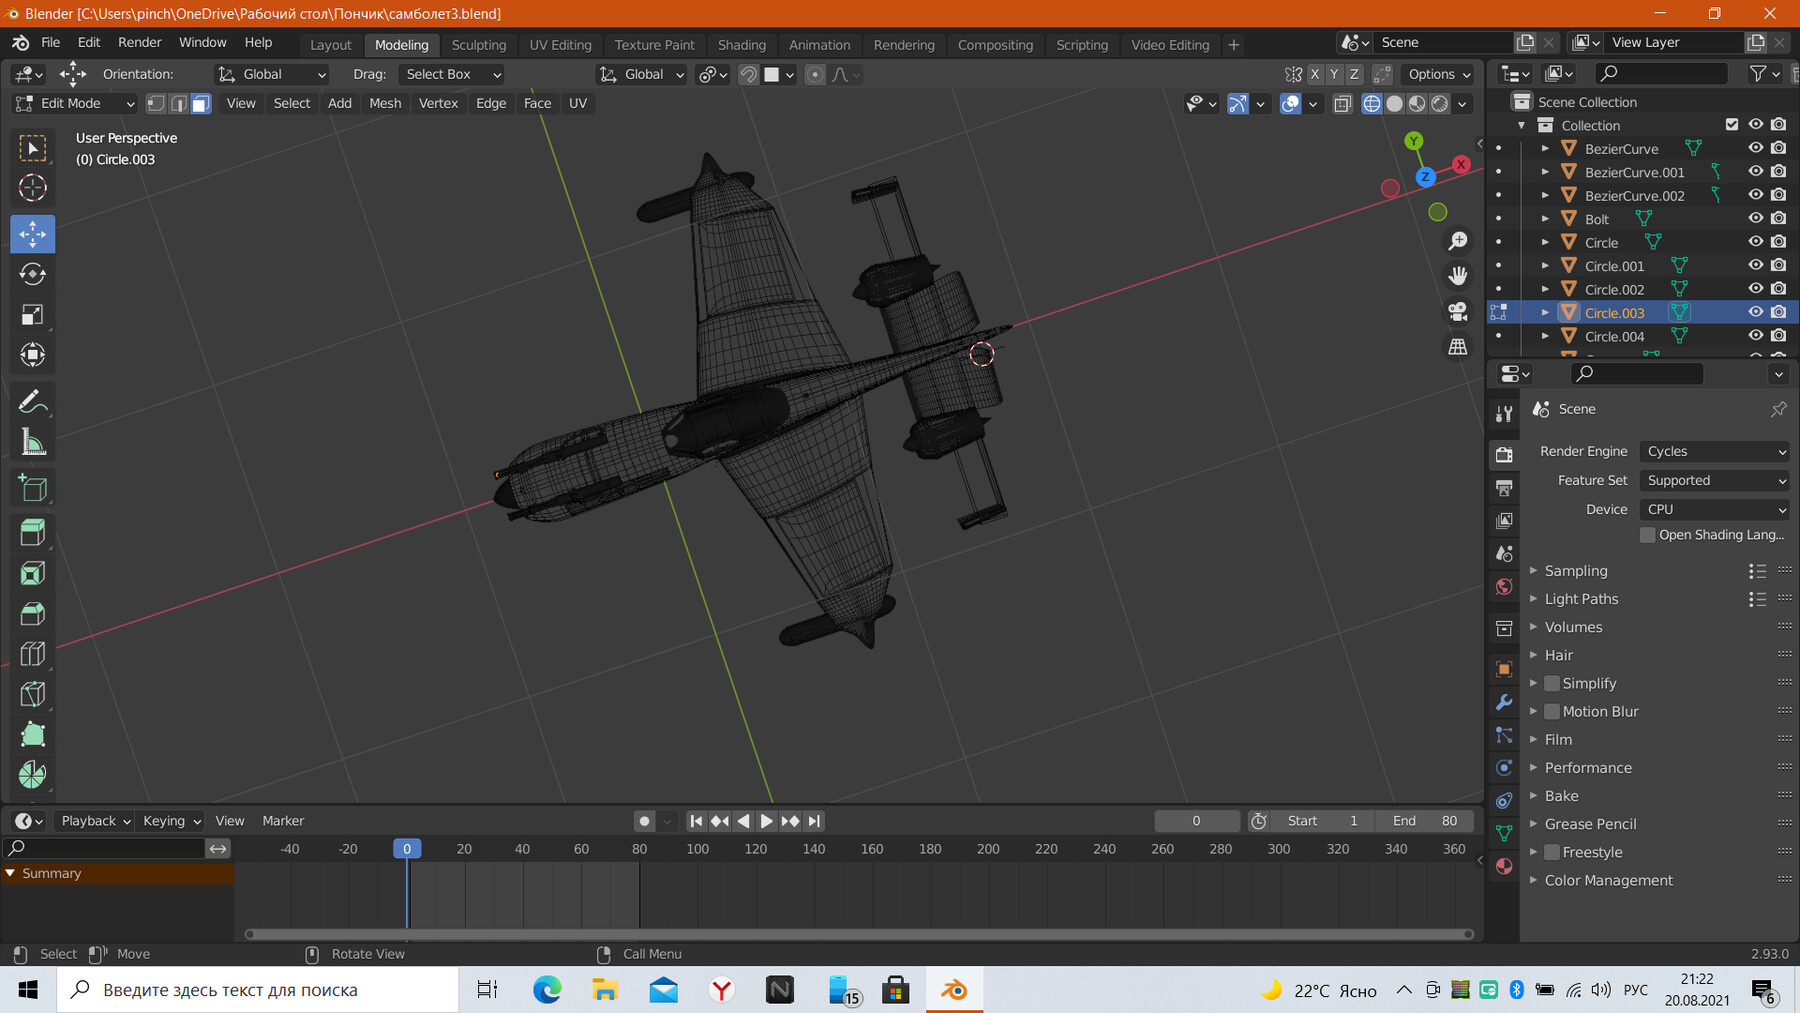
Task: Open the Output properties tab icon
Action: coord(1504,487)
